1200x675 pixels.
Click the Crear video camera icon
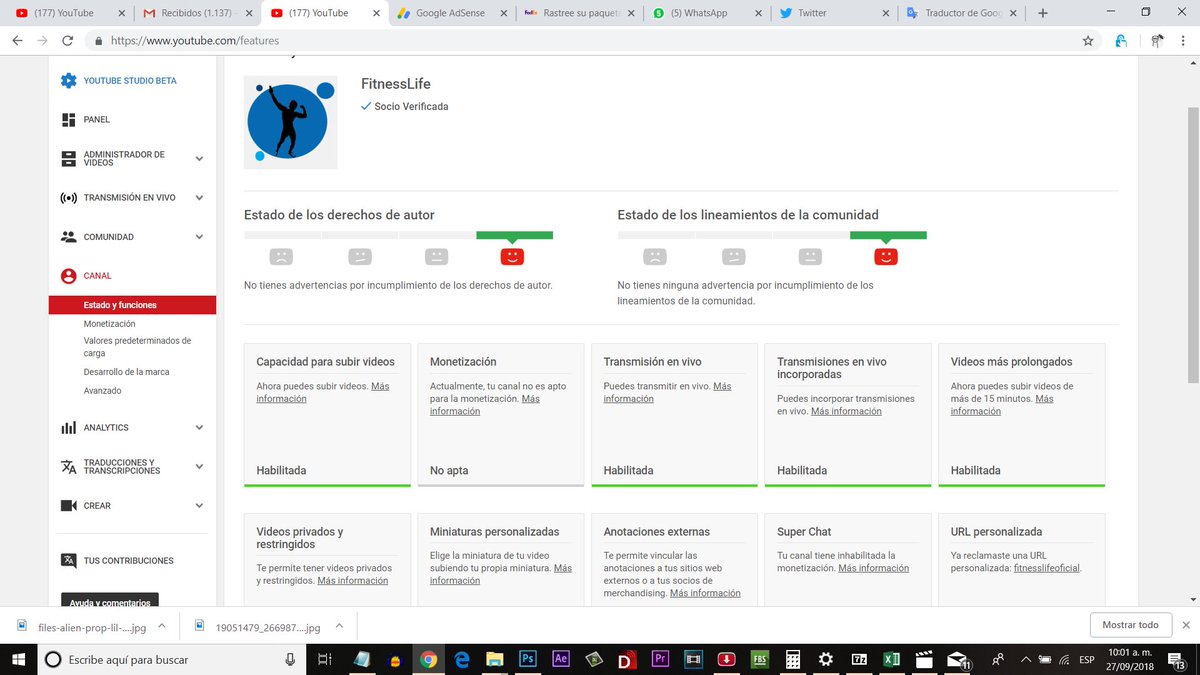point(68,506)
